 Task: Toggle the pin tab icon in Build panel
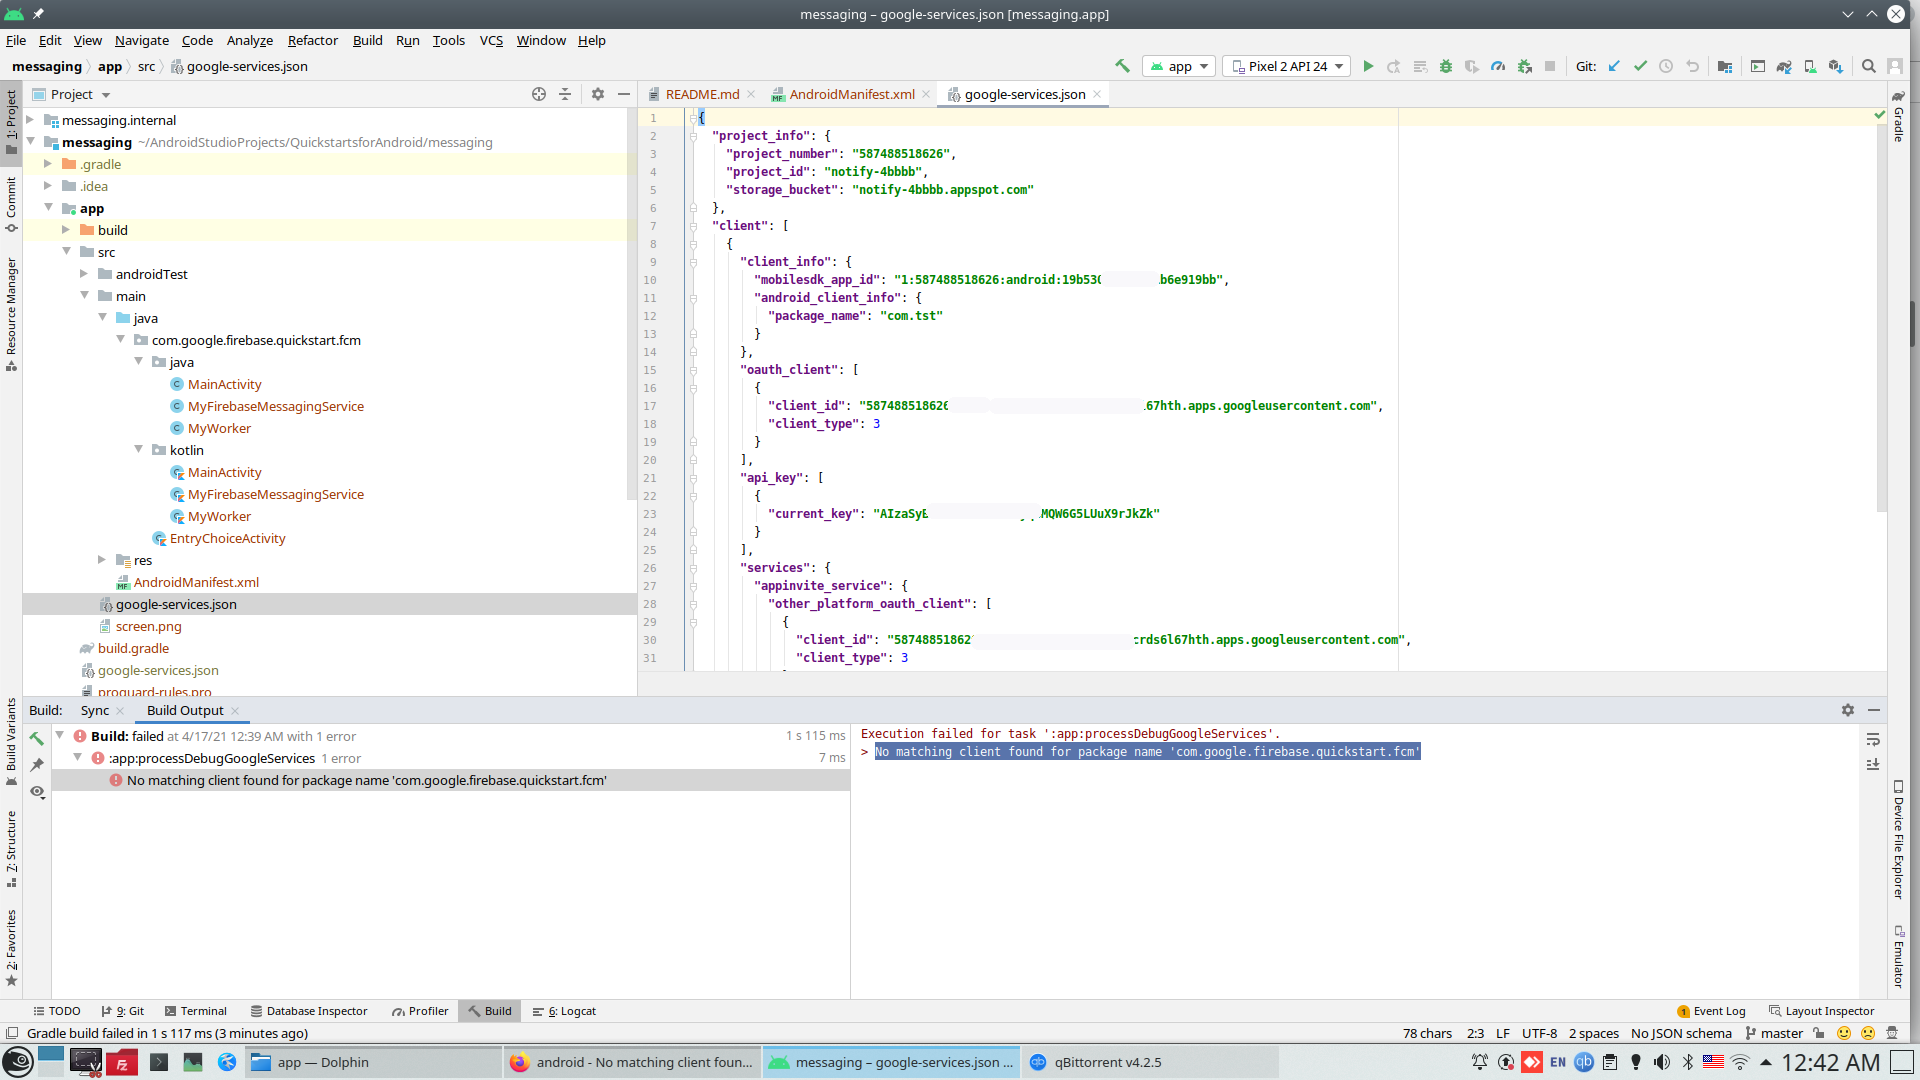coord(37,765)
